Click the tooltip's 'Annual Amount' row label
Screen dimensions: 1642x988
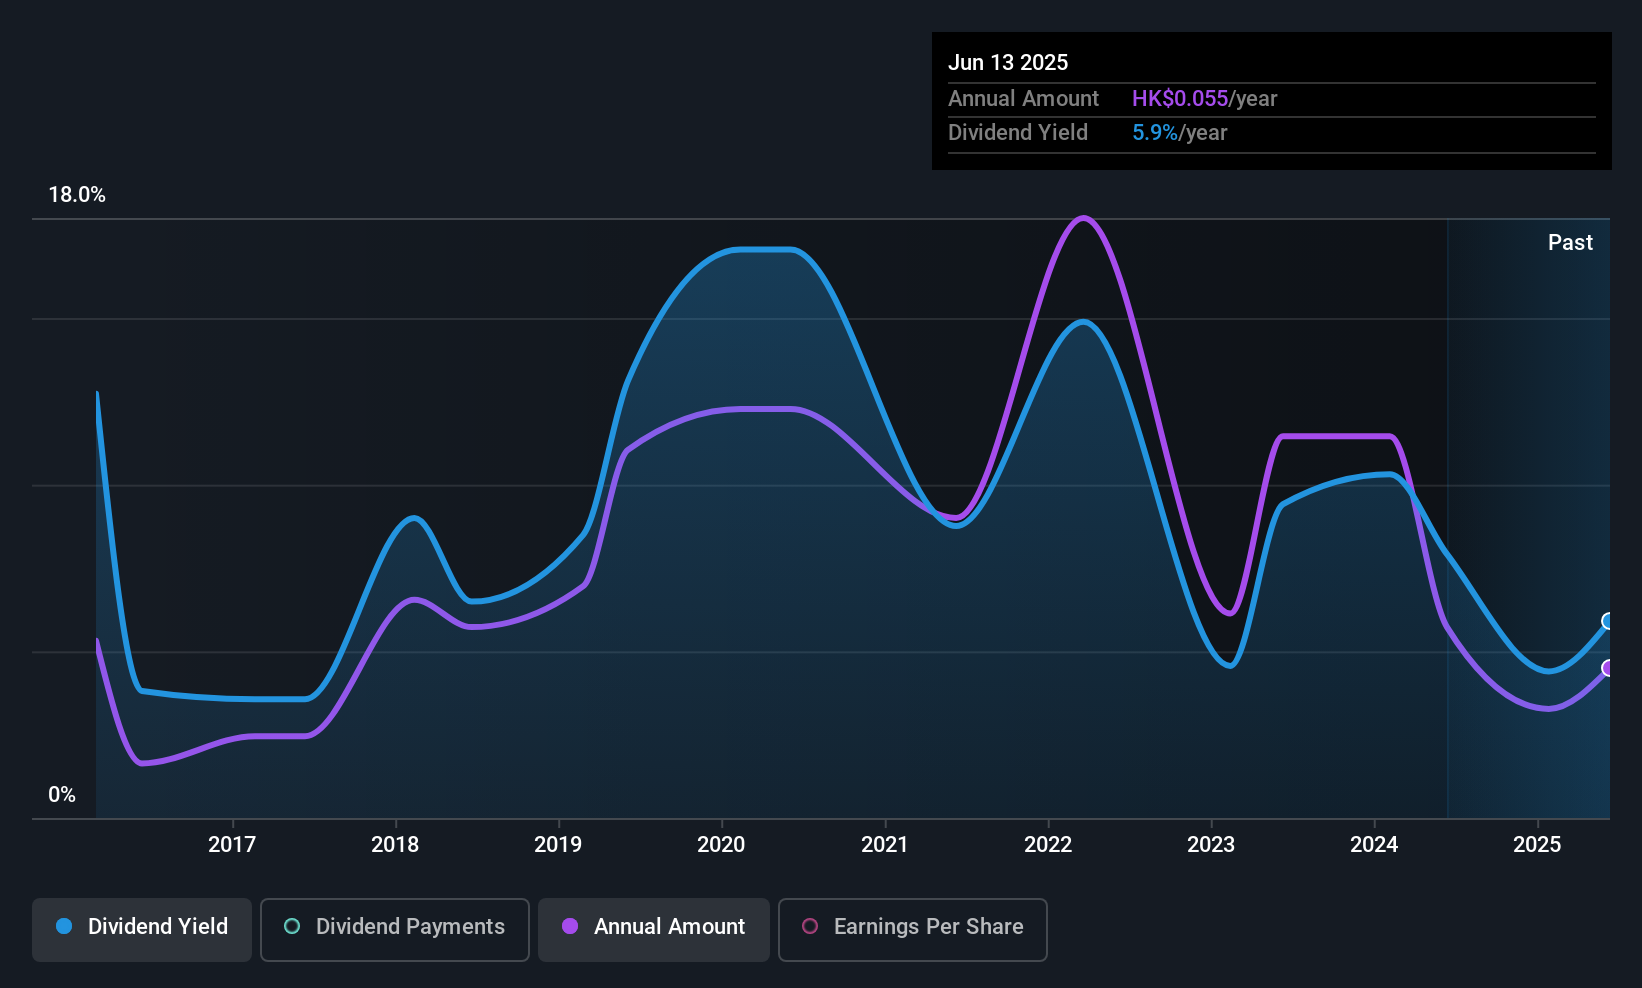[1023, 99]
